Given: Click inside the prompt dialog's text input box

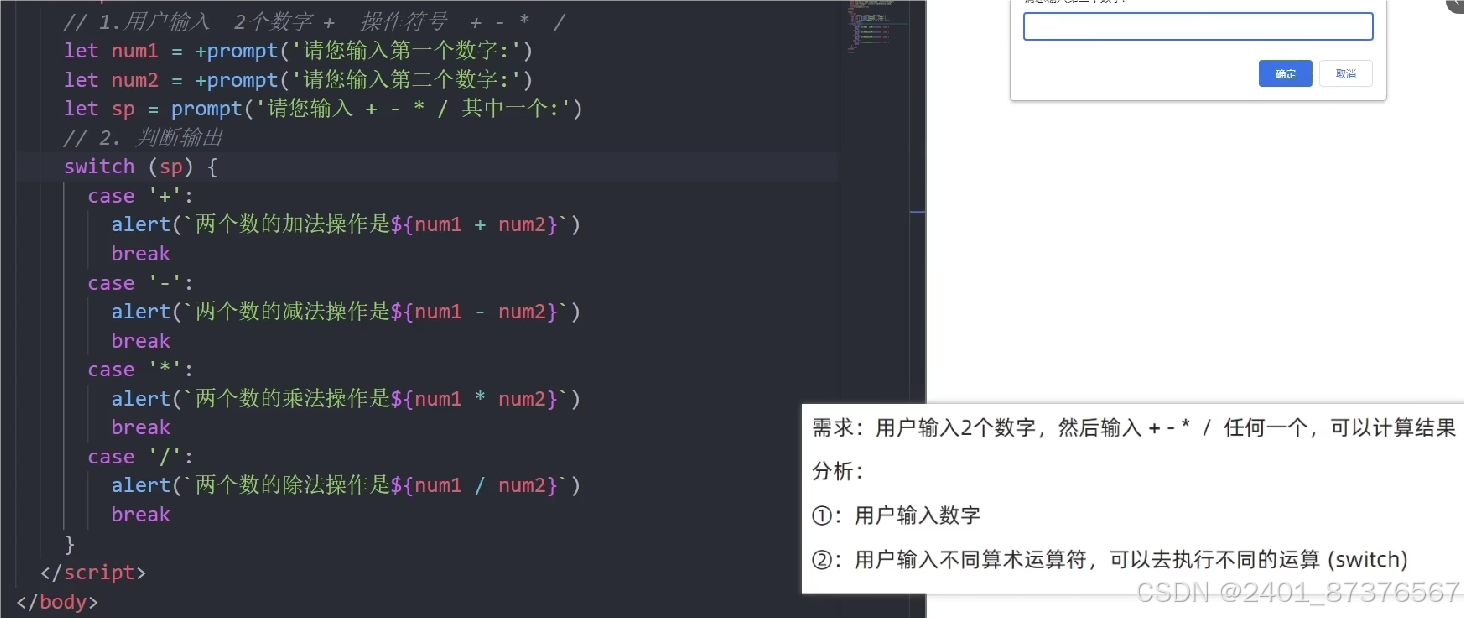Looking at the screenshot, I should [1197, 26].
